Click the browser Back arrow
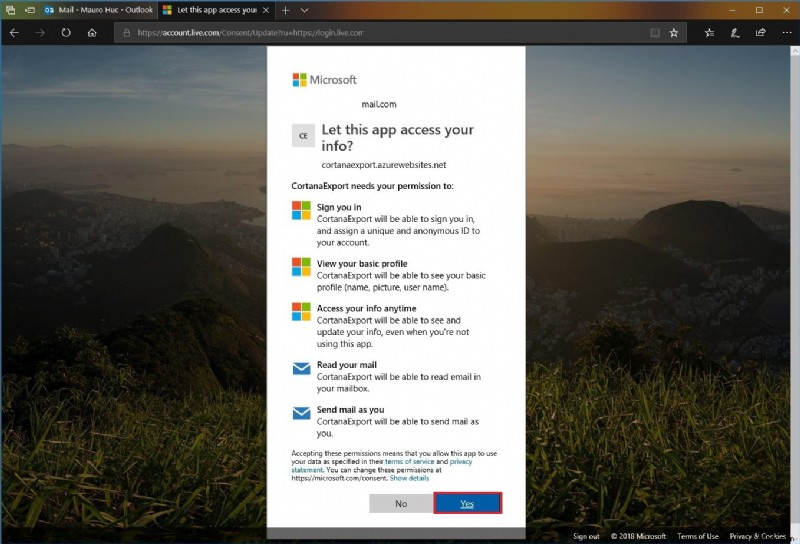This screenshot has height=544, width=800. point(14,33)
